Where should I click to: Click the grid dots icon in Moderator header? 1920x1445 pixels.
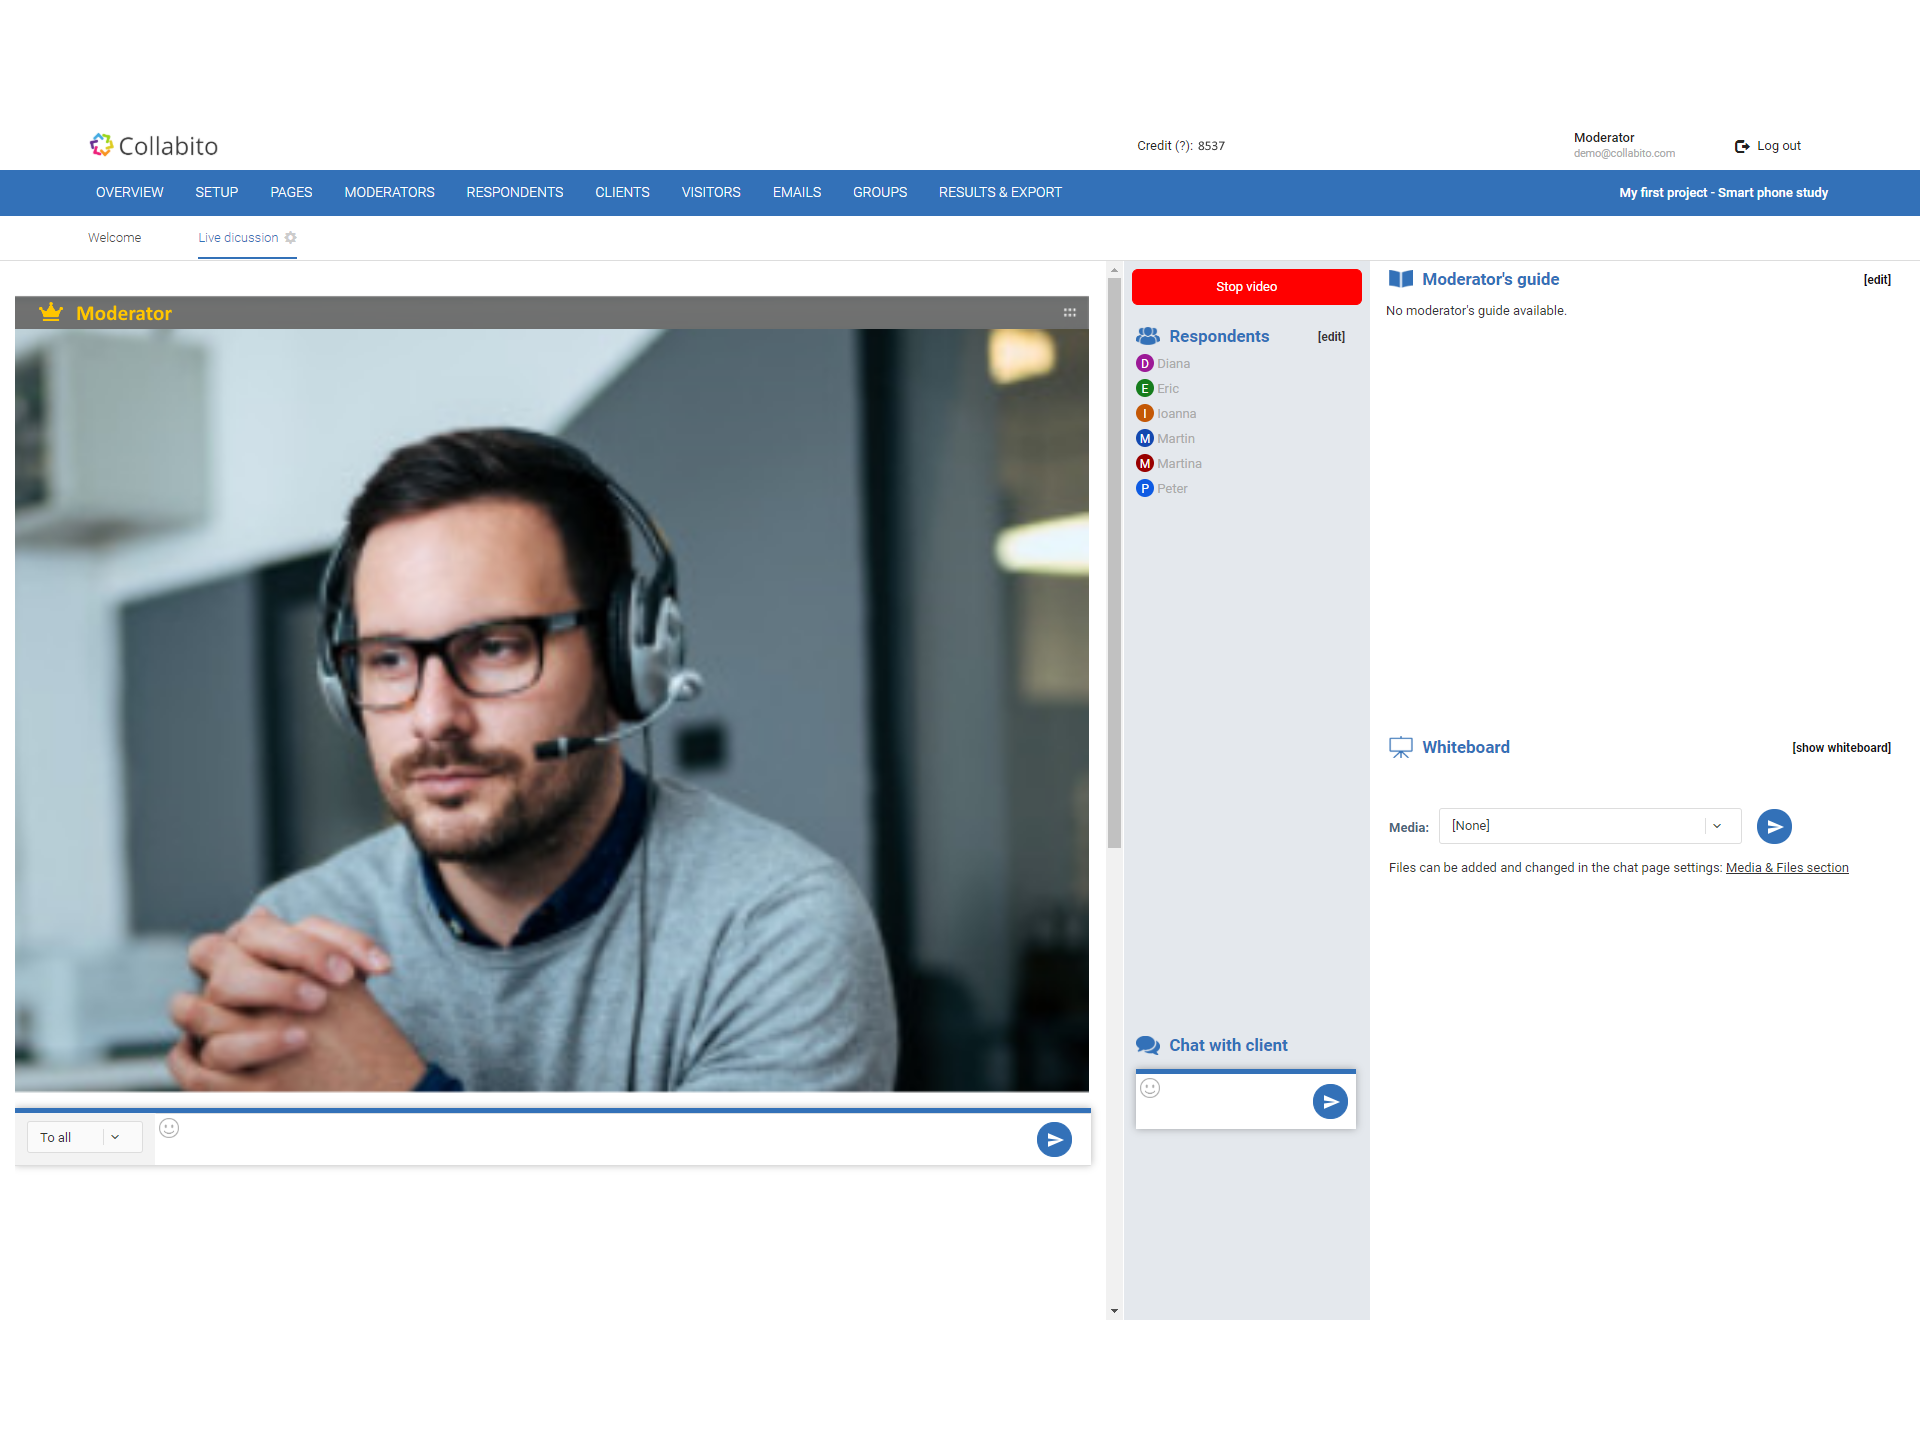[x=1069, y=313]
